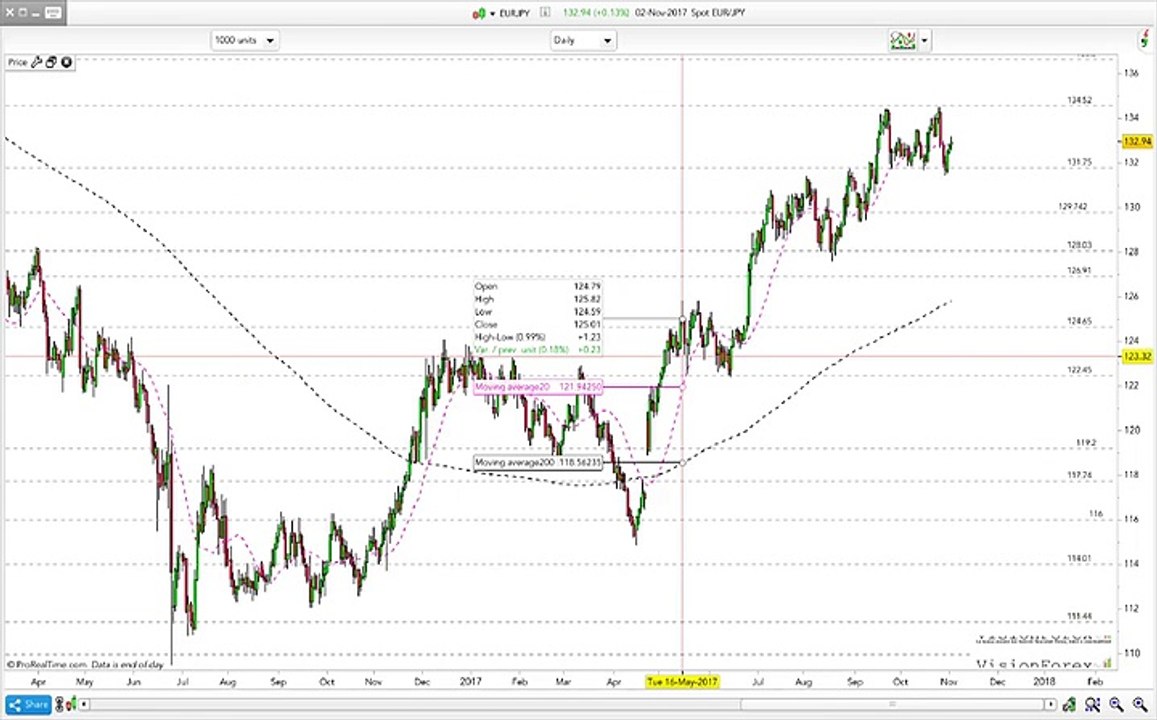The height and width of the screenshot is (720, 1157).
Task: Expand the small arrow next to EURJPY symbol
Action: 493,14
